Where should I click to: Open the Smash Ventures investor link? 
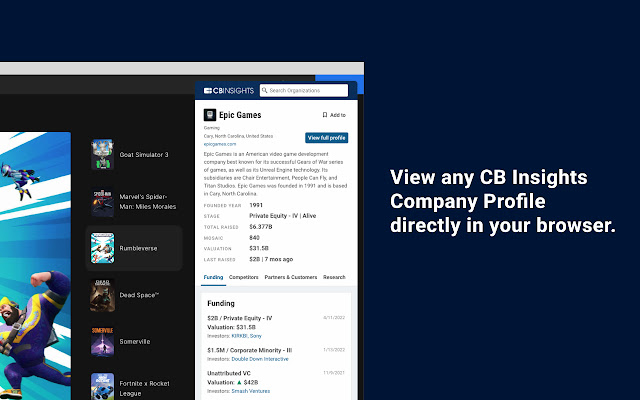[x=251, y=391]
